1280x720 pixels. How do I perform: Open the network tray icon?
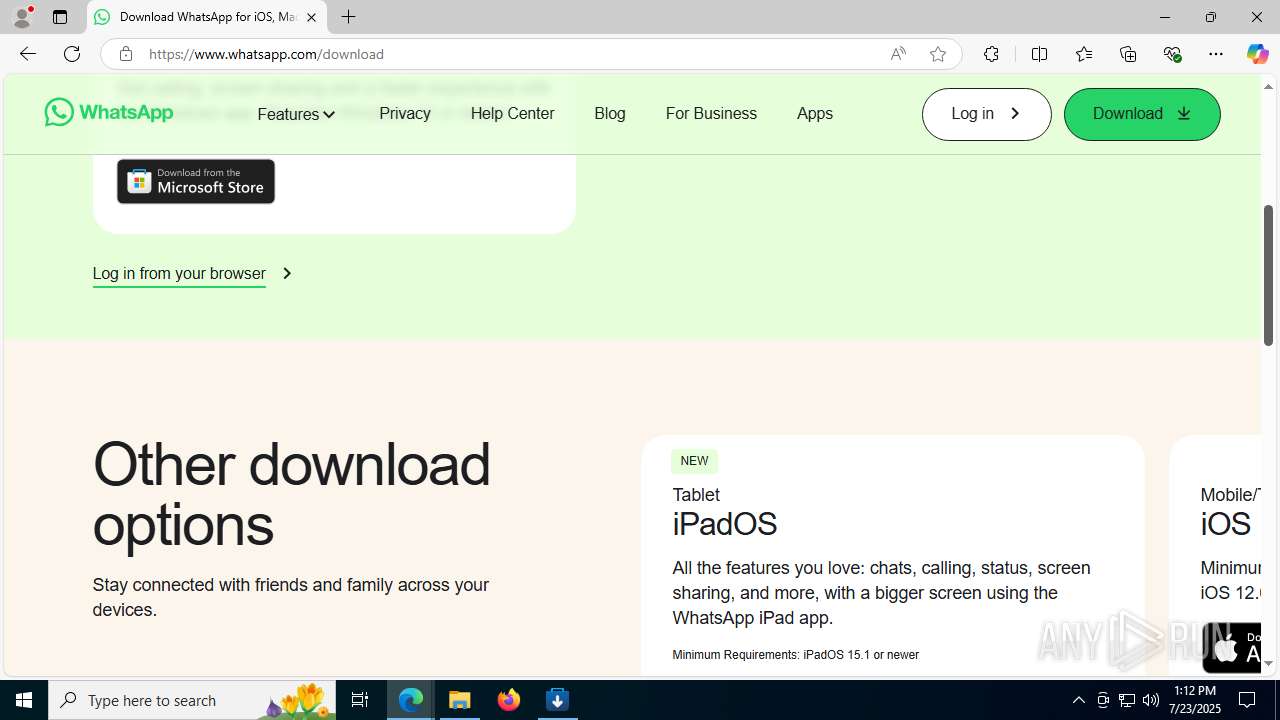(1127, 700)
